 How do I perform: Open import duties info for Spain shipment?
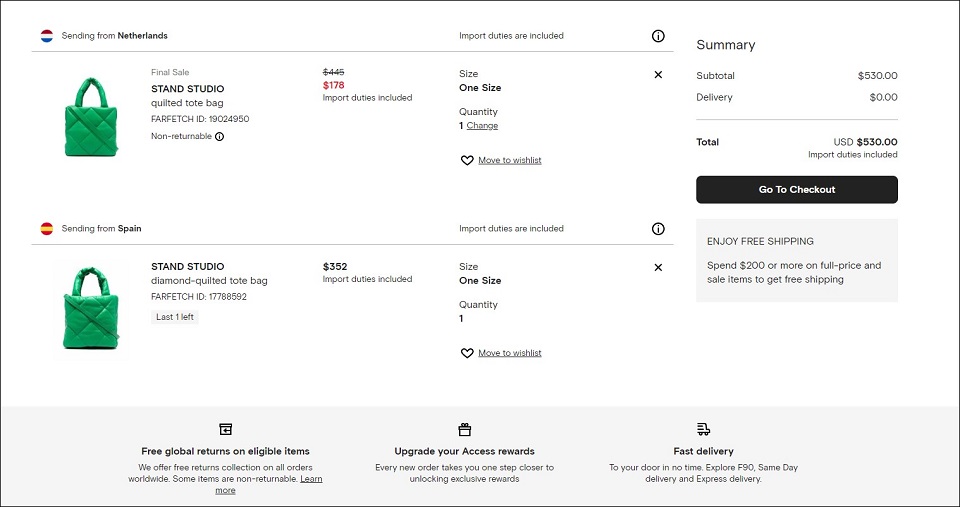pyautogui.click(x=658, y=229)
